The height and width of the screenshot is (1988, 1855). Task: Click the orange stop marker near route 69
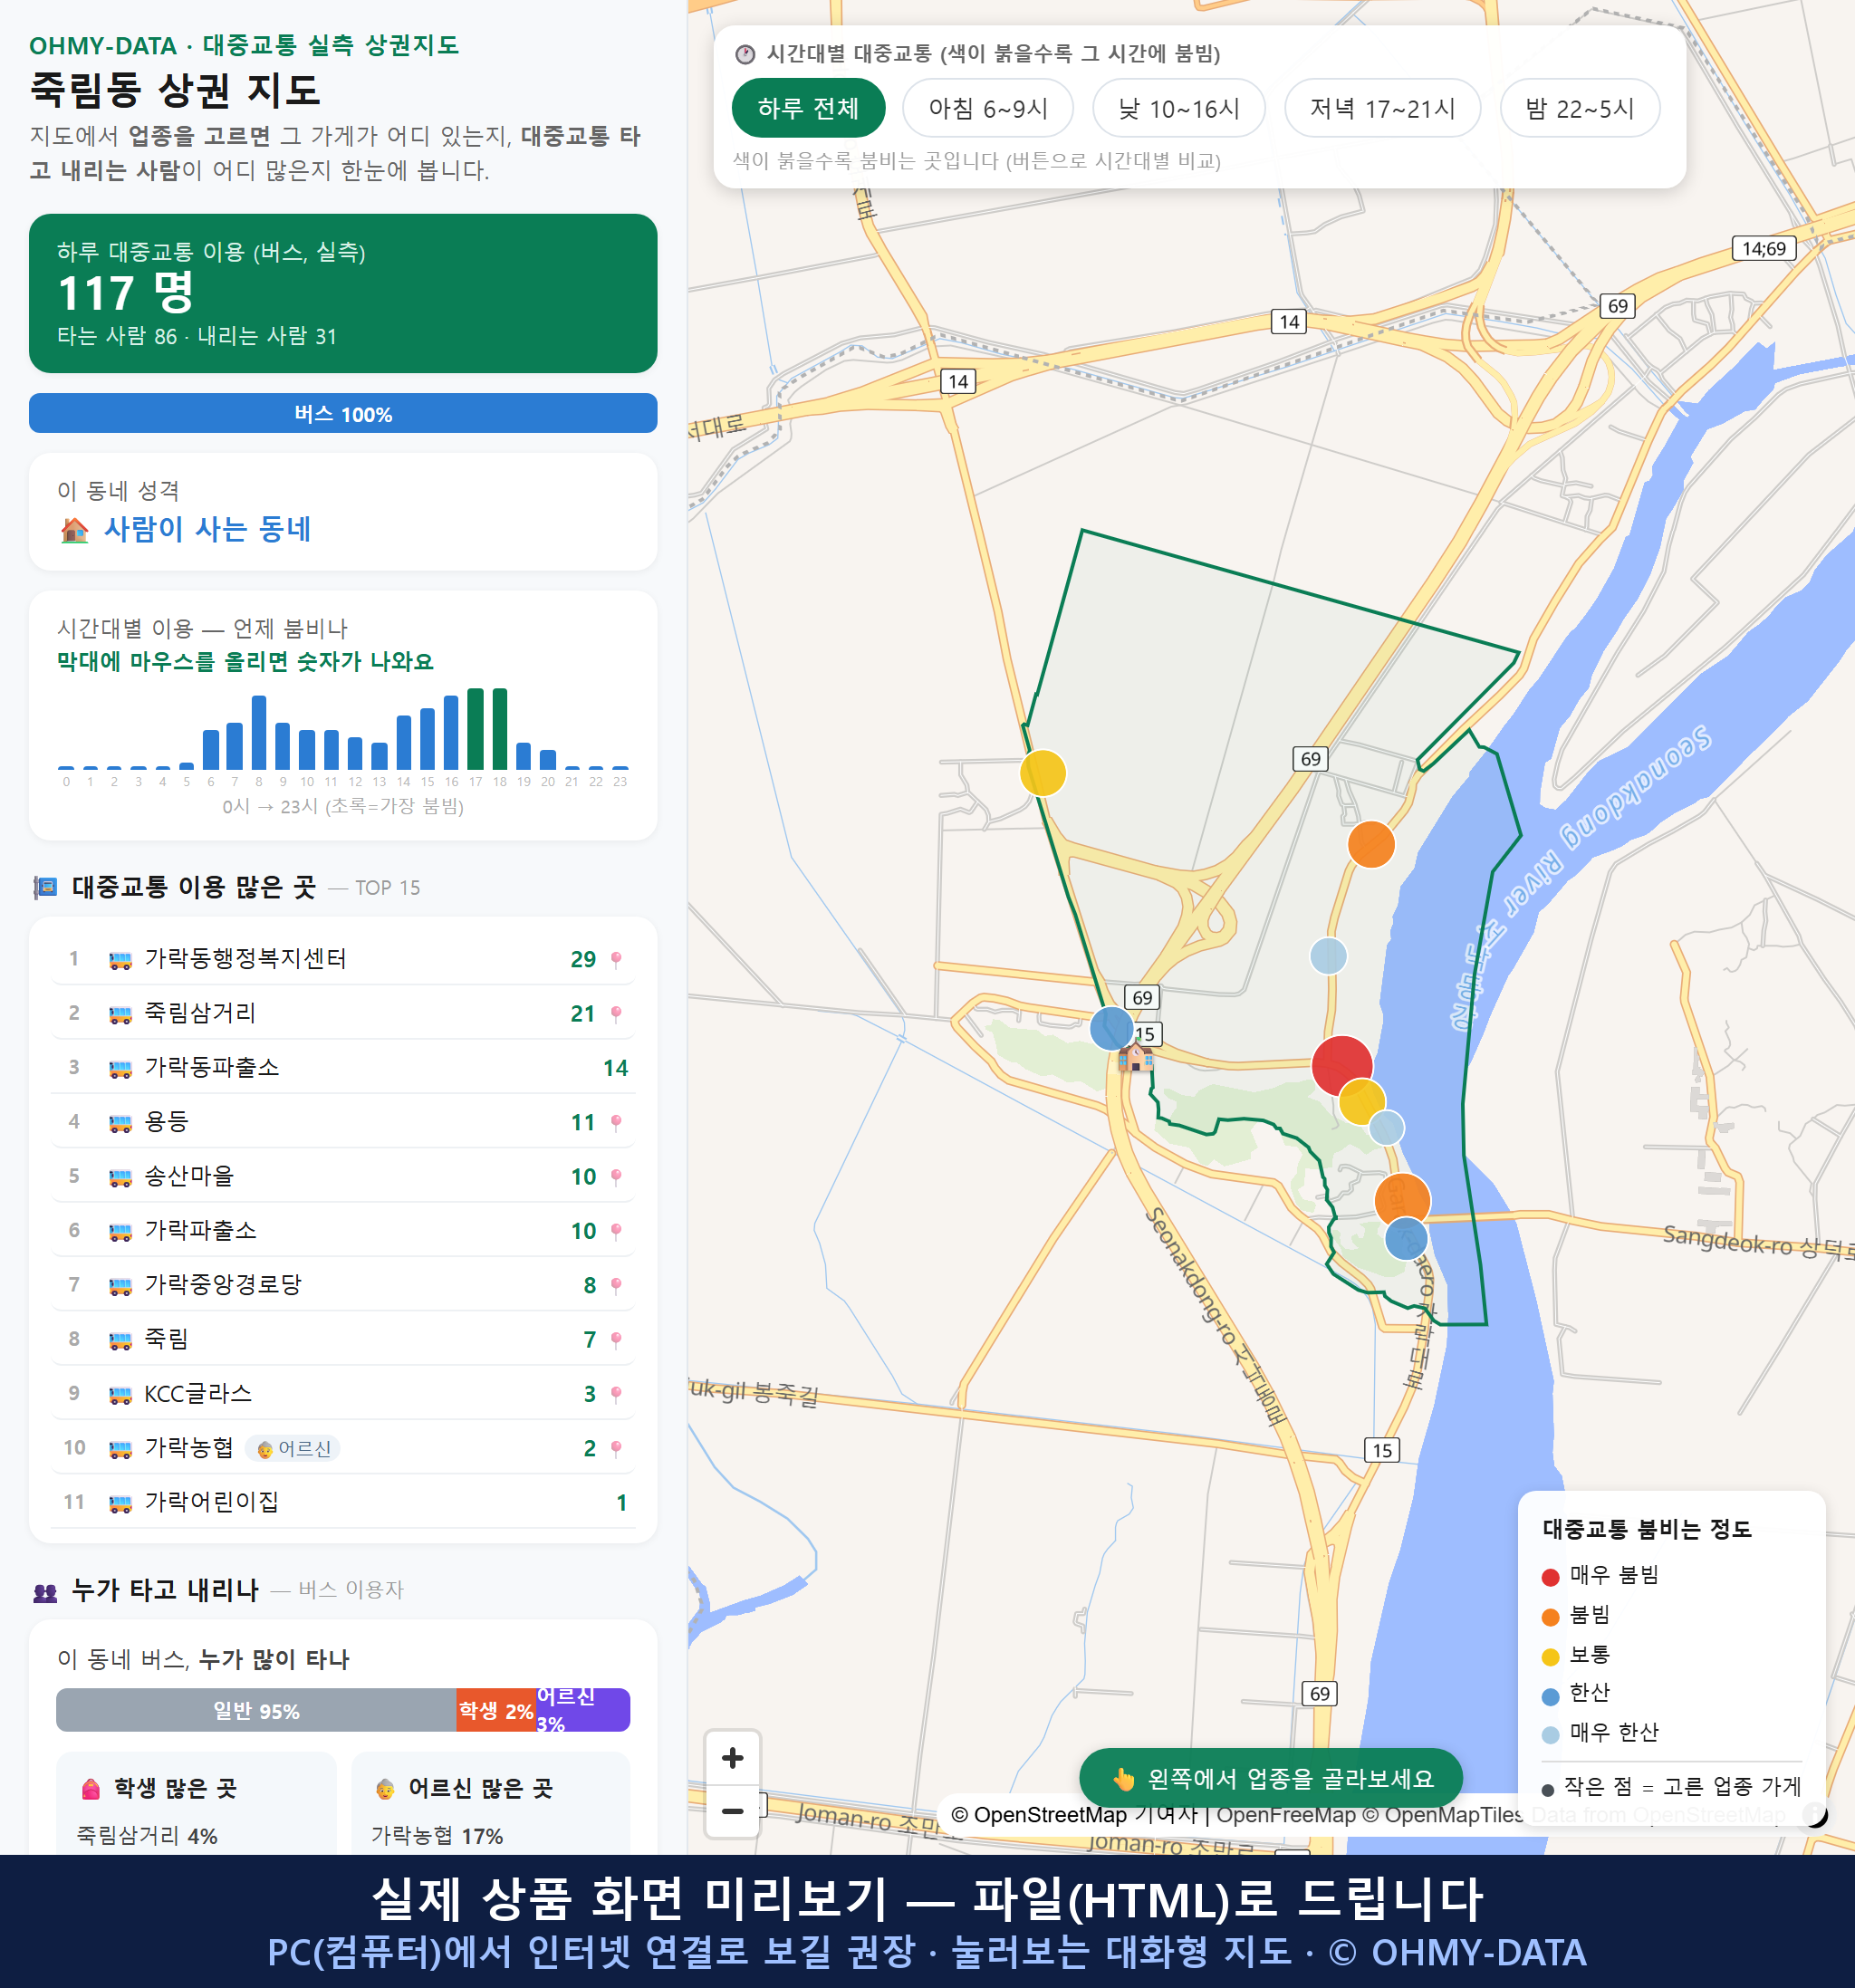click(x=1371, y=844)
